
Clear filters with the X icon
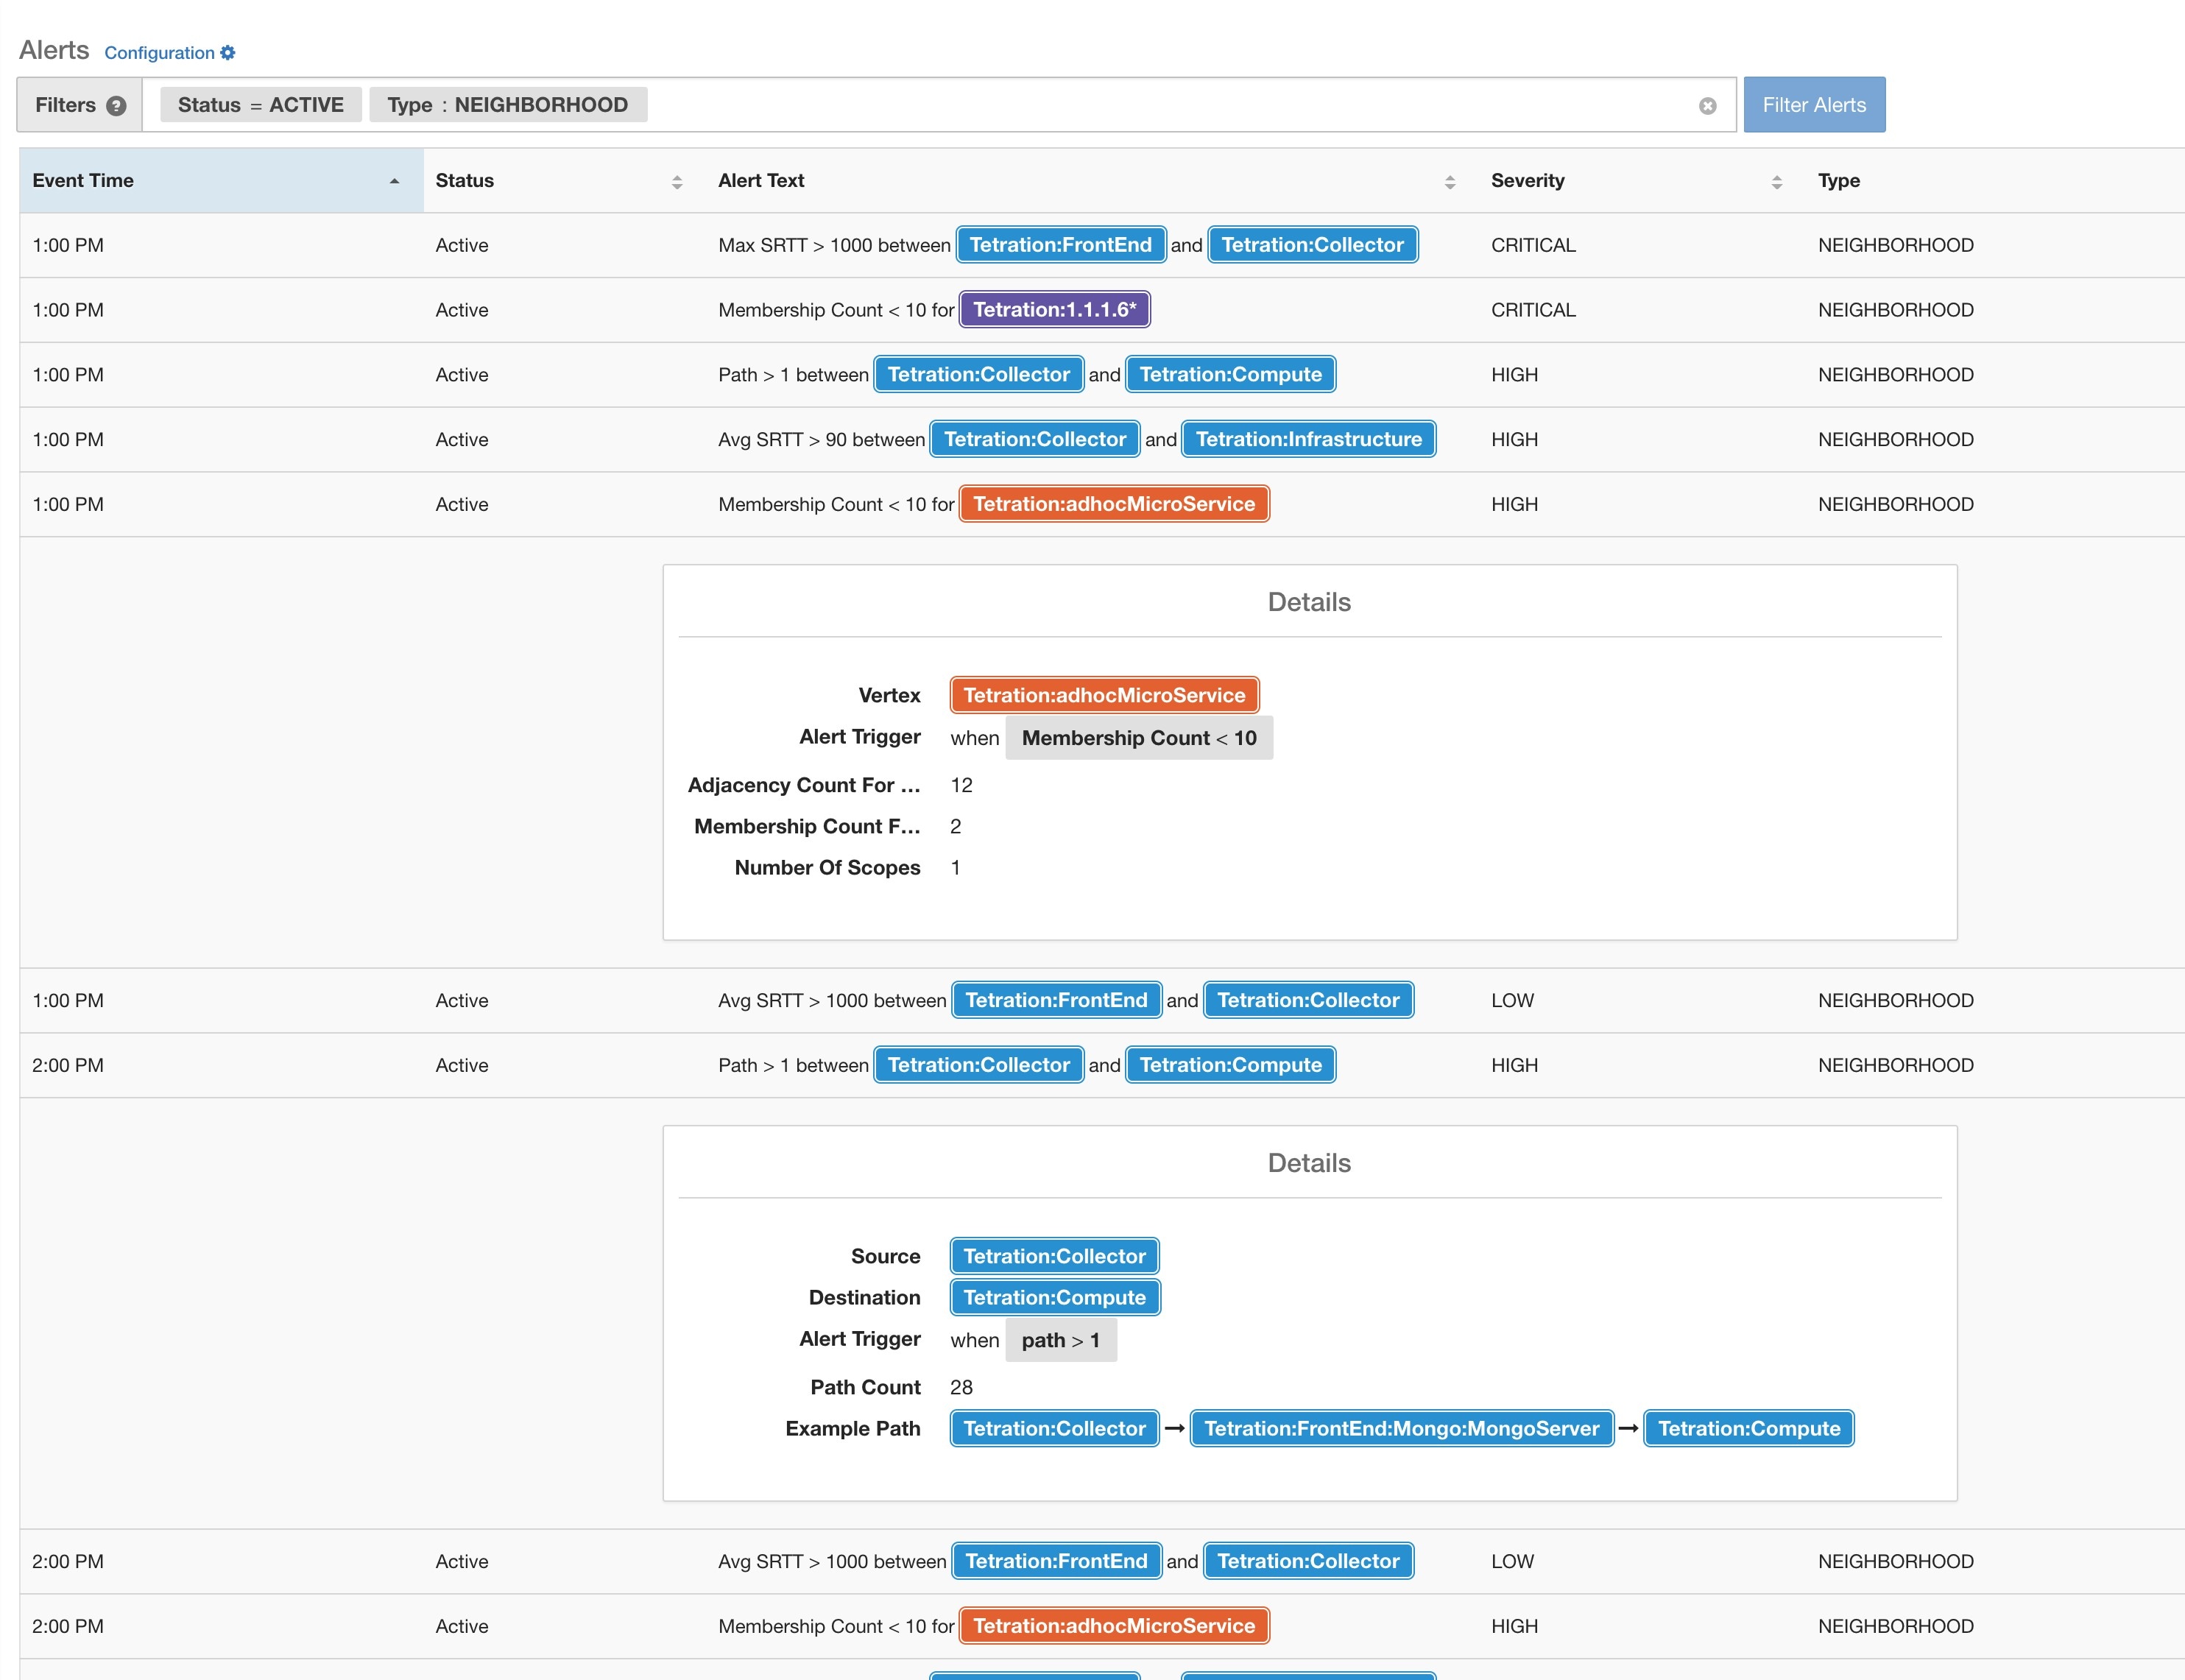pyautogui.click(x=1707, y=106)
